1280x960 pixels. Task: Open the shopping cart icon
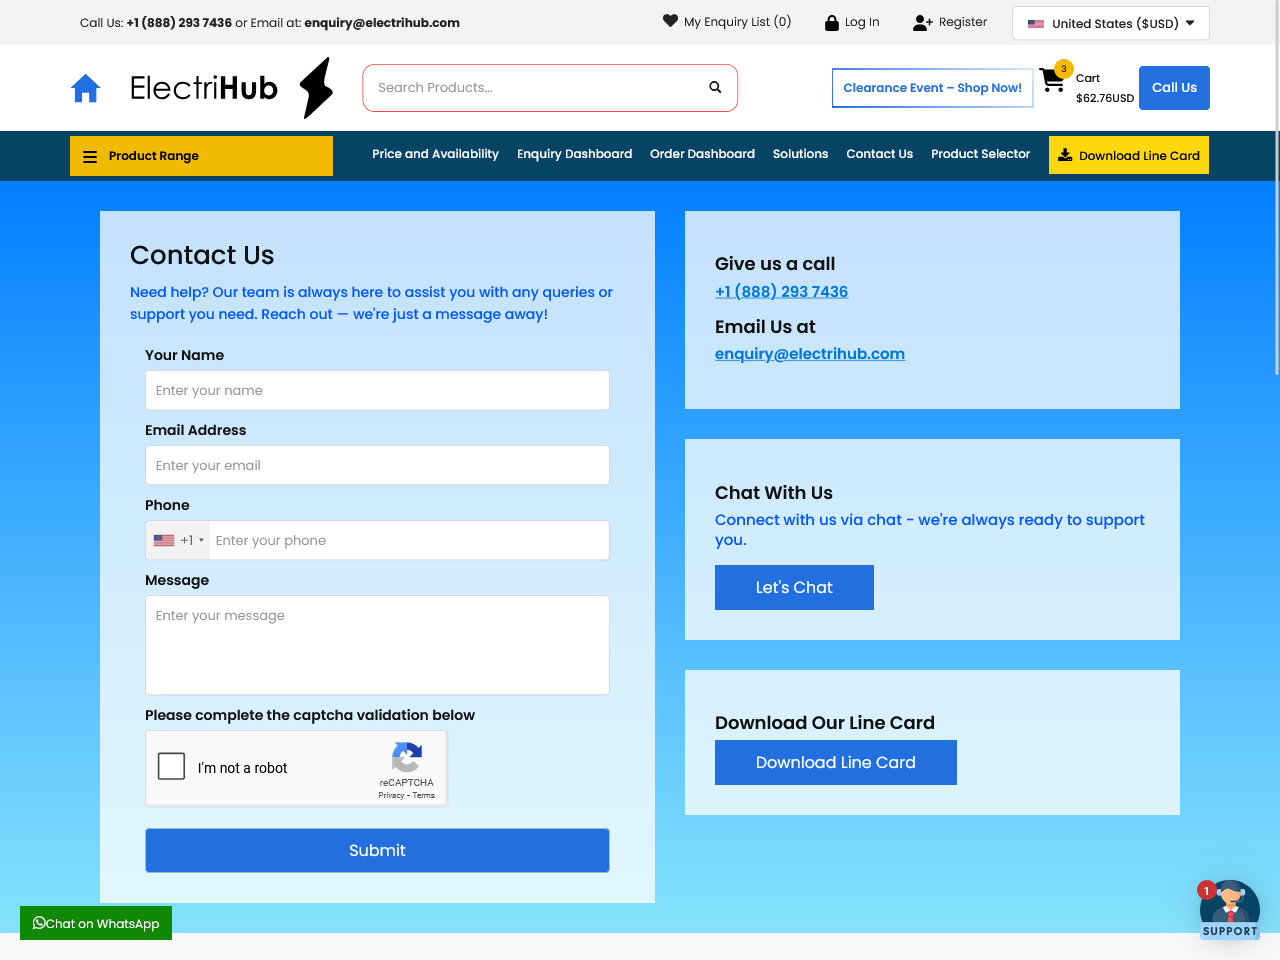[1052, 80]
